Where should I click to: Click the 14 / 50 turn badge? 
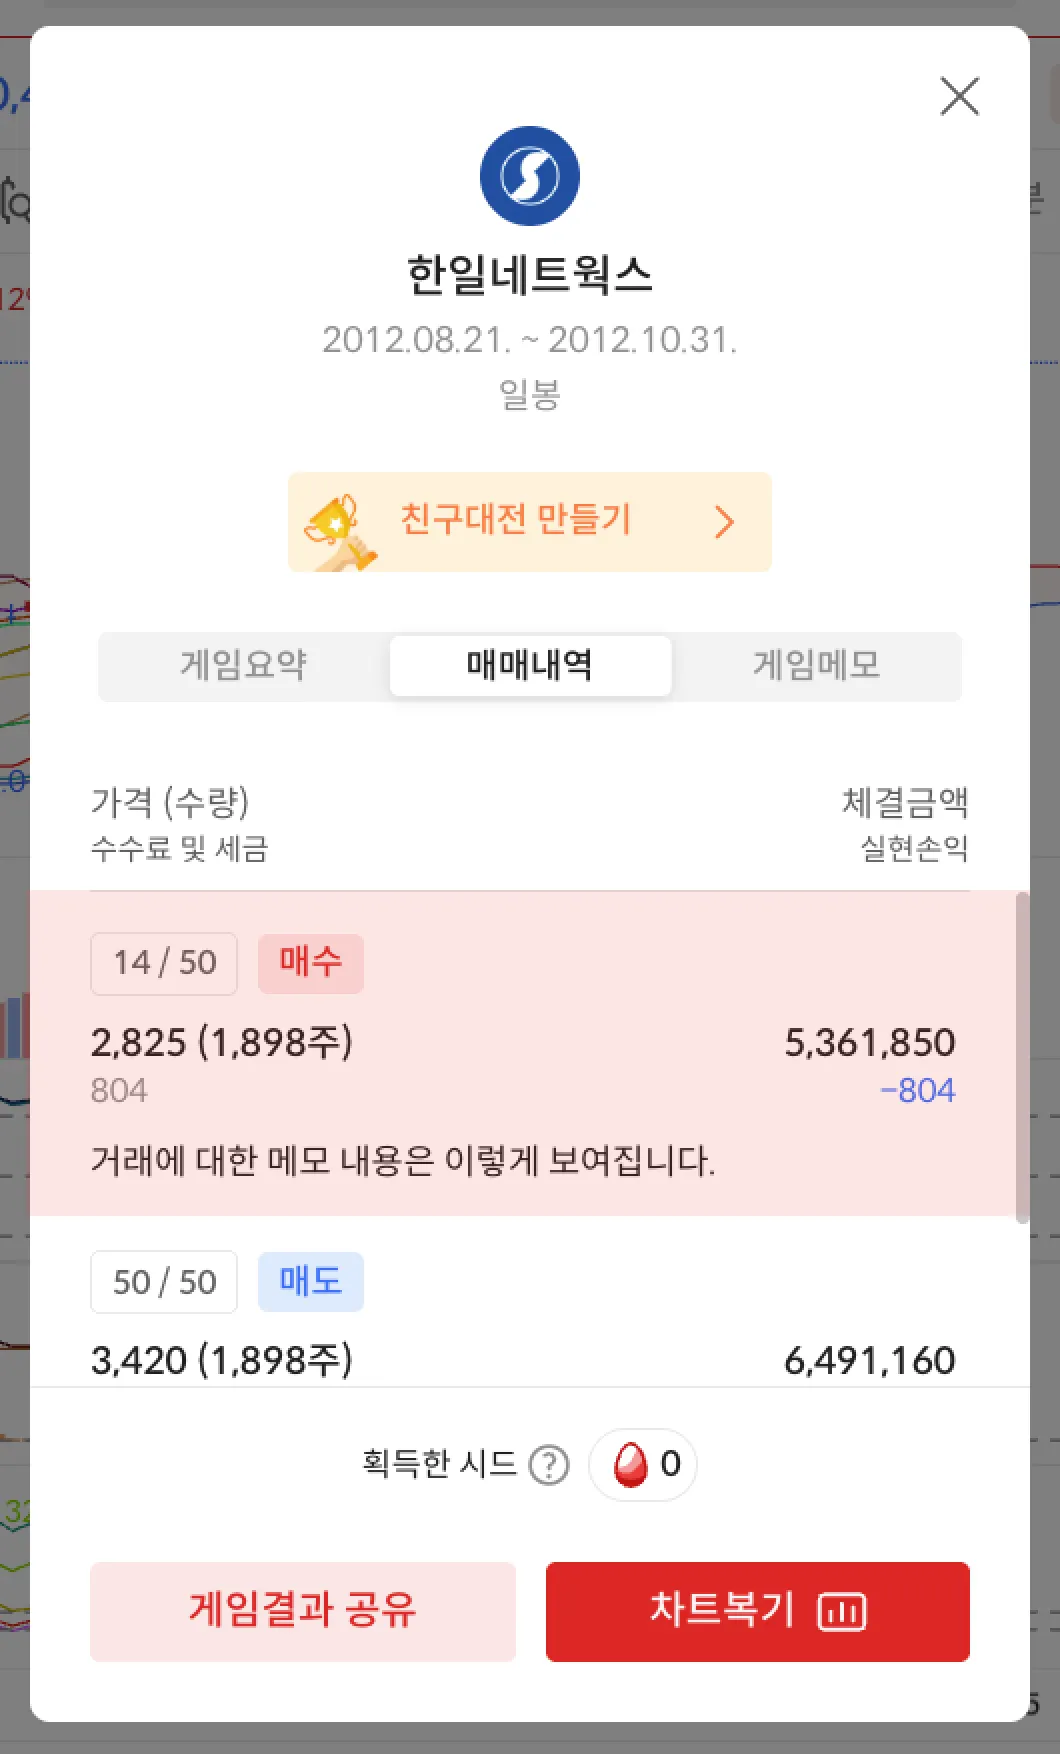point(164,963)
